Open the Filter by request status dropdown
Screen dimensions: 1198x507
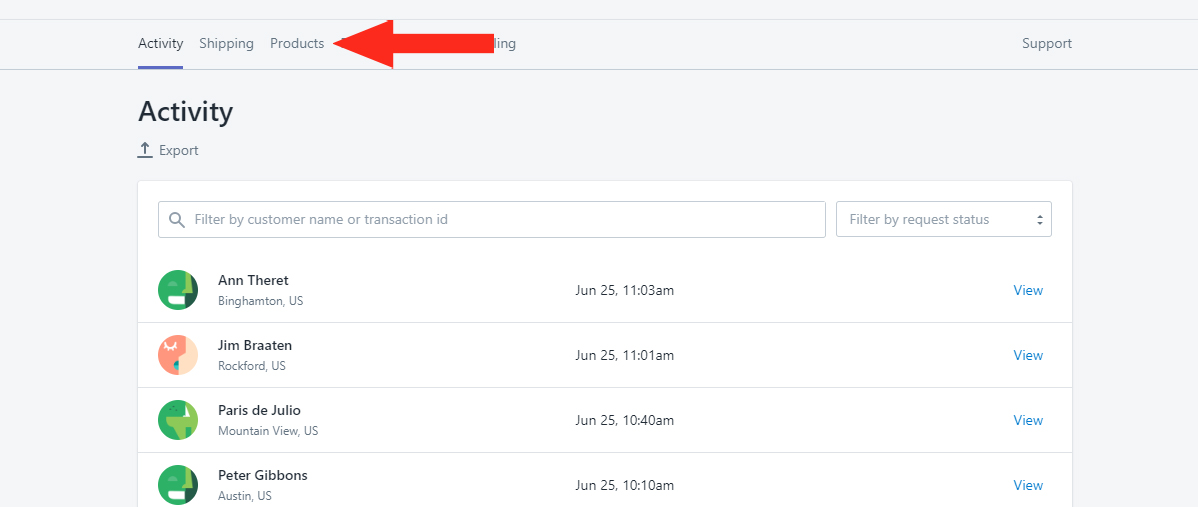pyautogui.click(x=944, y=219)
